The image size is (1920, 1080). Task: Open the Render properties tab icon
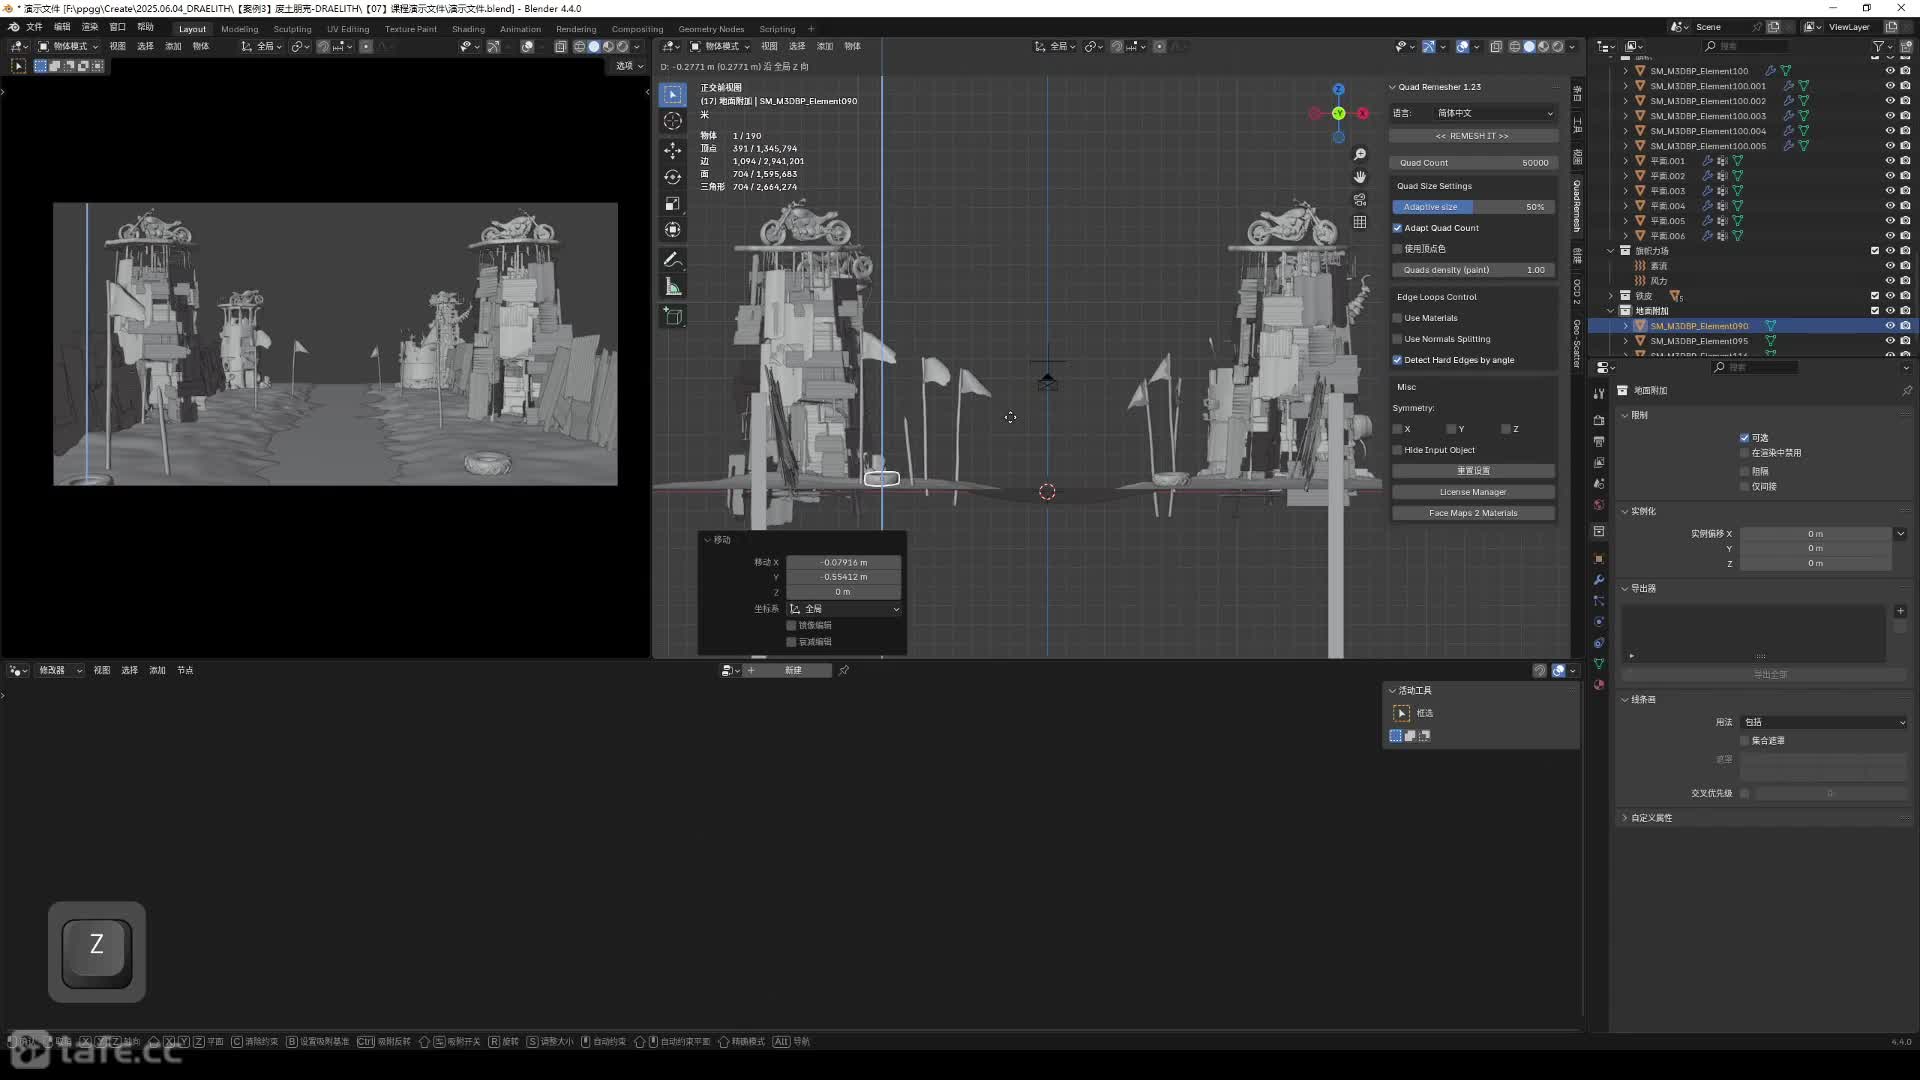[x=1599, y=420]
